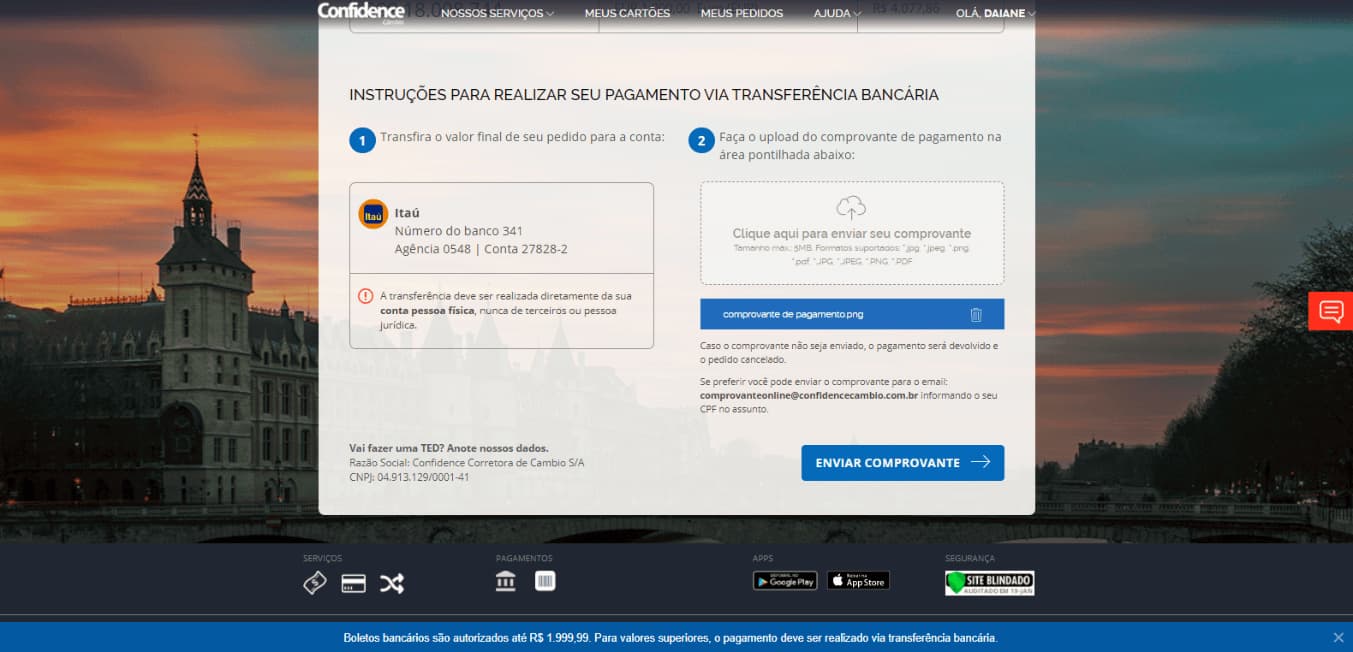This screenshot has width=1353, height=652.
Task: Click the Confidence logo in header
Action: tap(361, 12)
